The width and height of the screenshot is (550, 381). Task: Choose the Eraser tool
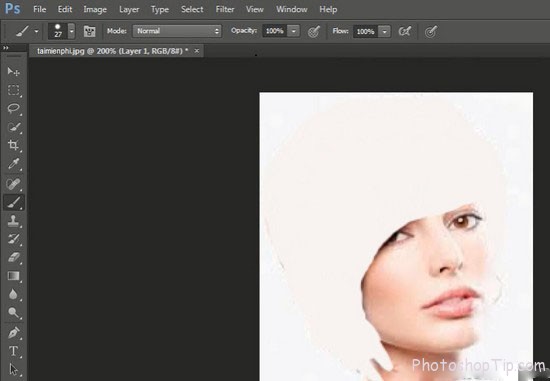point(14,258)
